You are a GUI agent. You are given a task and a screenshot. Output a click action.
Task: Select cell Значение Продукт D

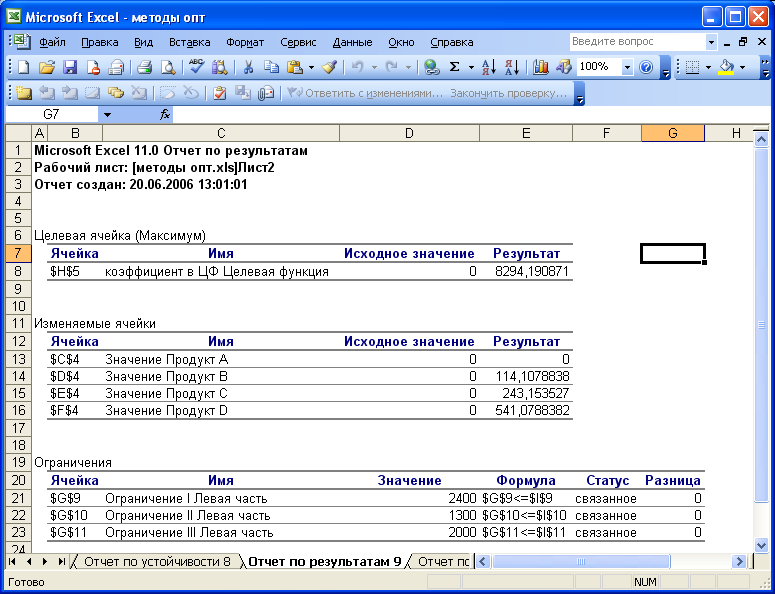[x=221, y=411]
